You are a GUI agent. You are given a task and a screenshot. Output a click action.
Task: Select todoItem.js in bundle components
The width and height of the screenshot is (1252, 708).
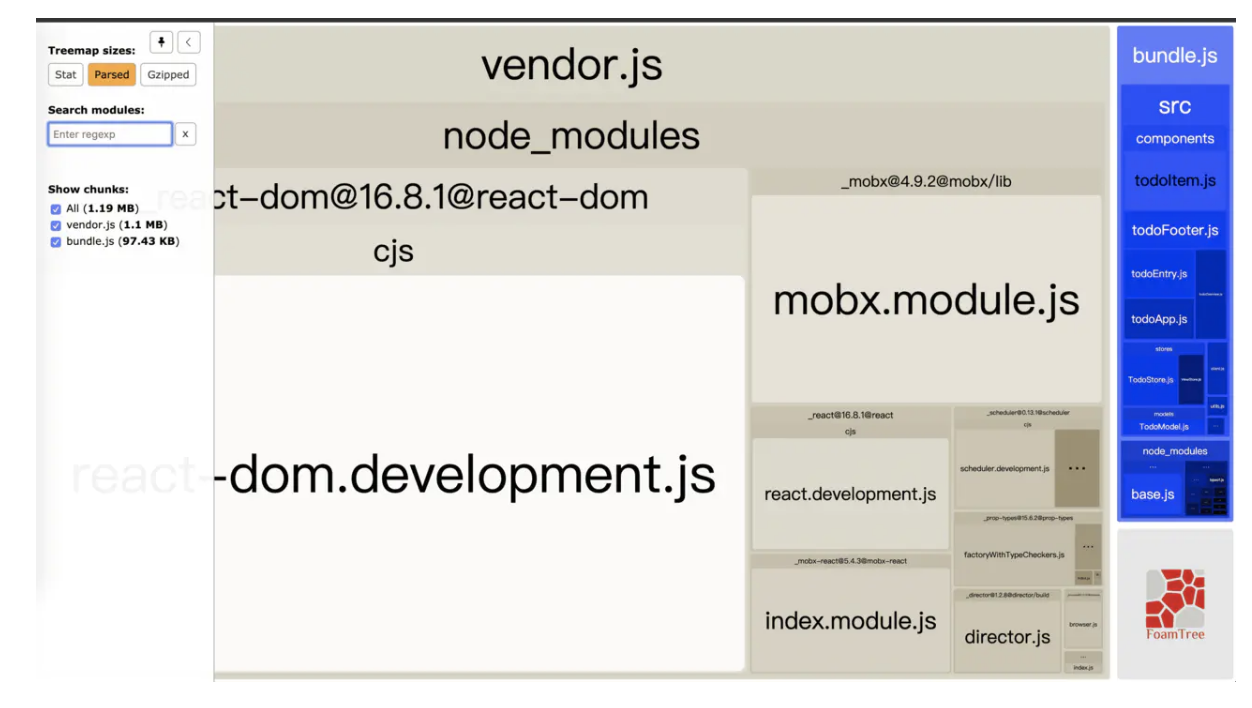(1174, 181)
